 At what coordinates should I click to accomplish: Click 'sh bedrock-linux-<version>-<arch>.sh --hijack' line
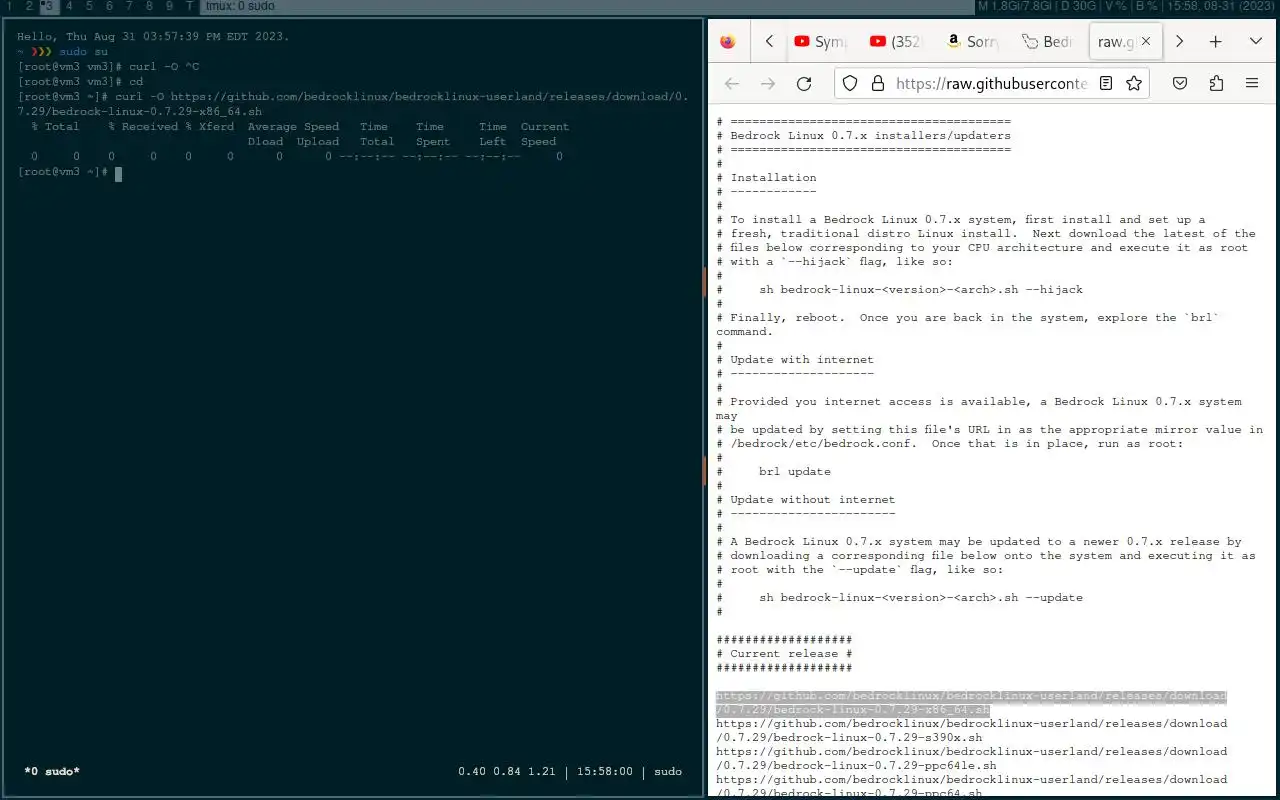click(x=921, y=289)
